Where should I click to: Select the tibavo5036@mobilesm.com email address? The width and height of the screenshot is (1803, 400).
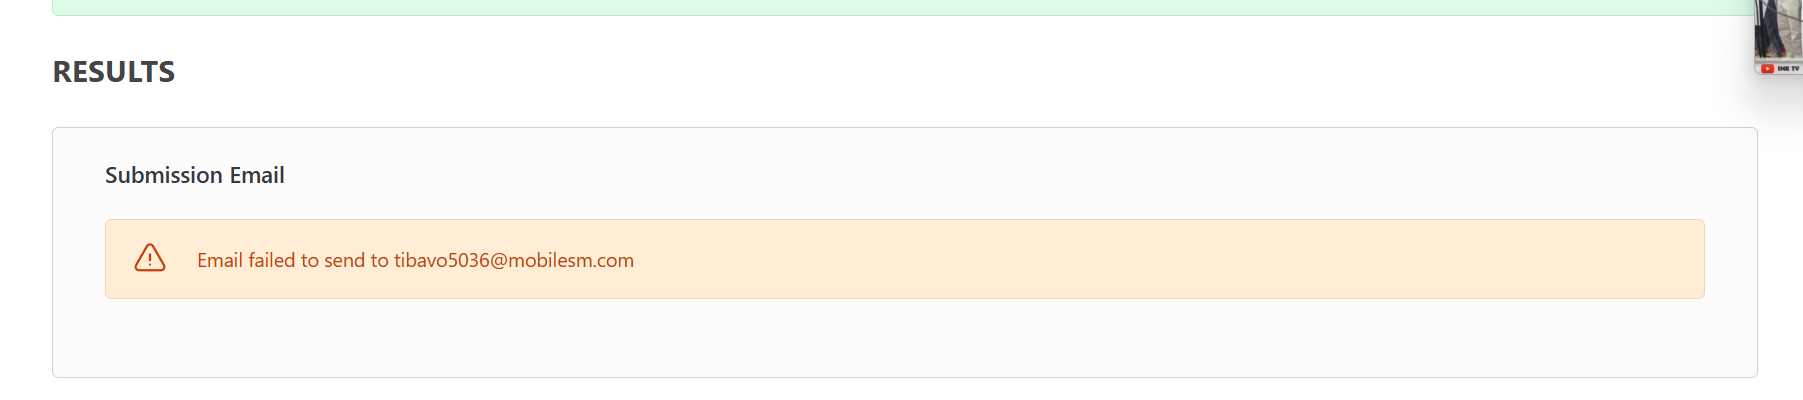click(514, 260)
